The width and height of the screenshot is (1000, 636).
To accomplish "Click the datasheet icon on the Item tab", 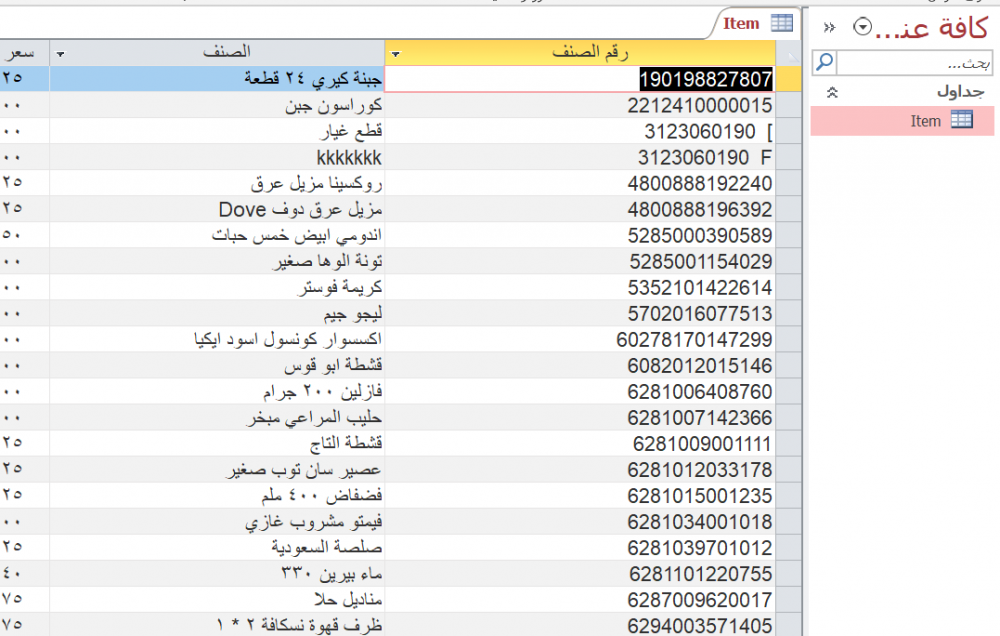I will point(782,24).
